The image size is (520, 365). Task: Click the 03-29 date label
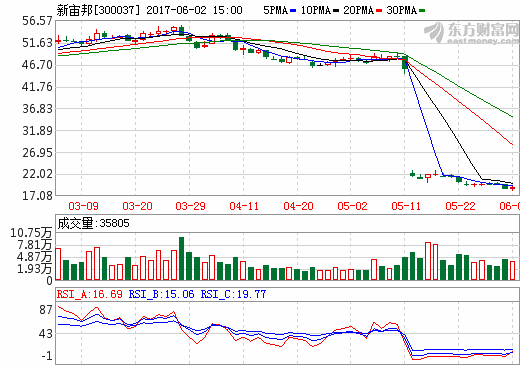191,206
